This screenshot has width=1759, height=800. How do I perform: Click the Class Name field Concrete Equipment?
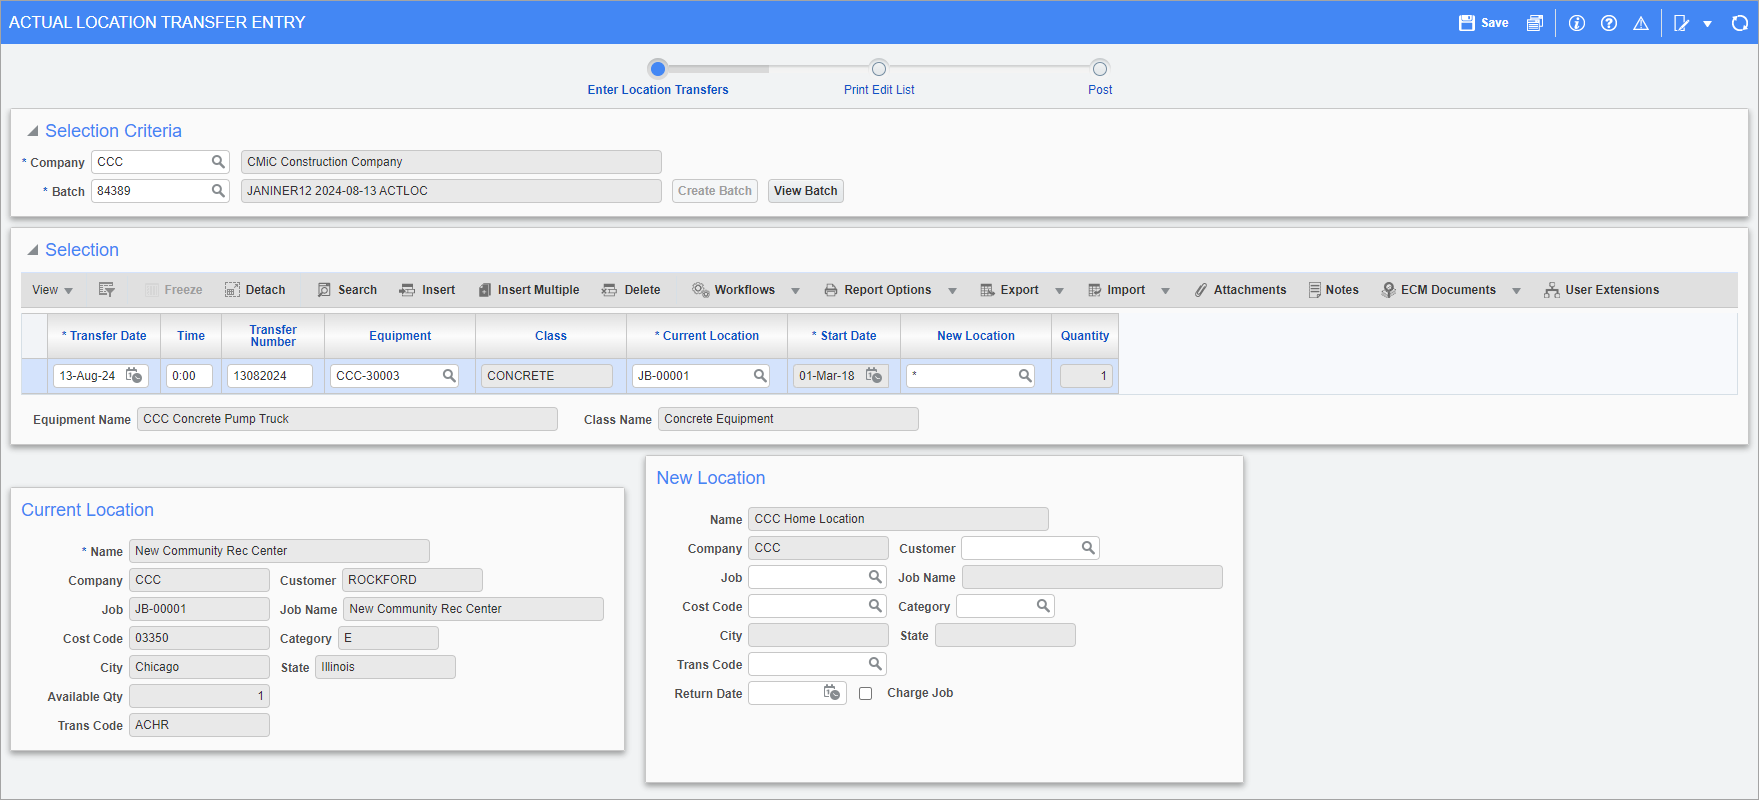pyautogui.click(x=788, y=419)
